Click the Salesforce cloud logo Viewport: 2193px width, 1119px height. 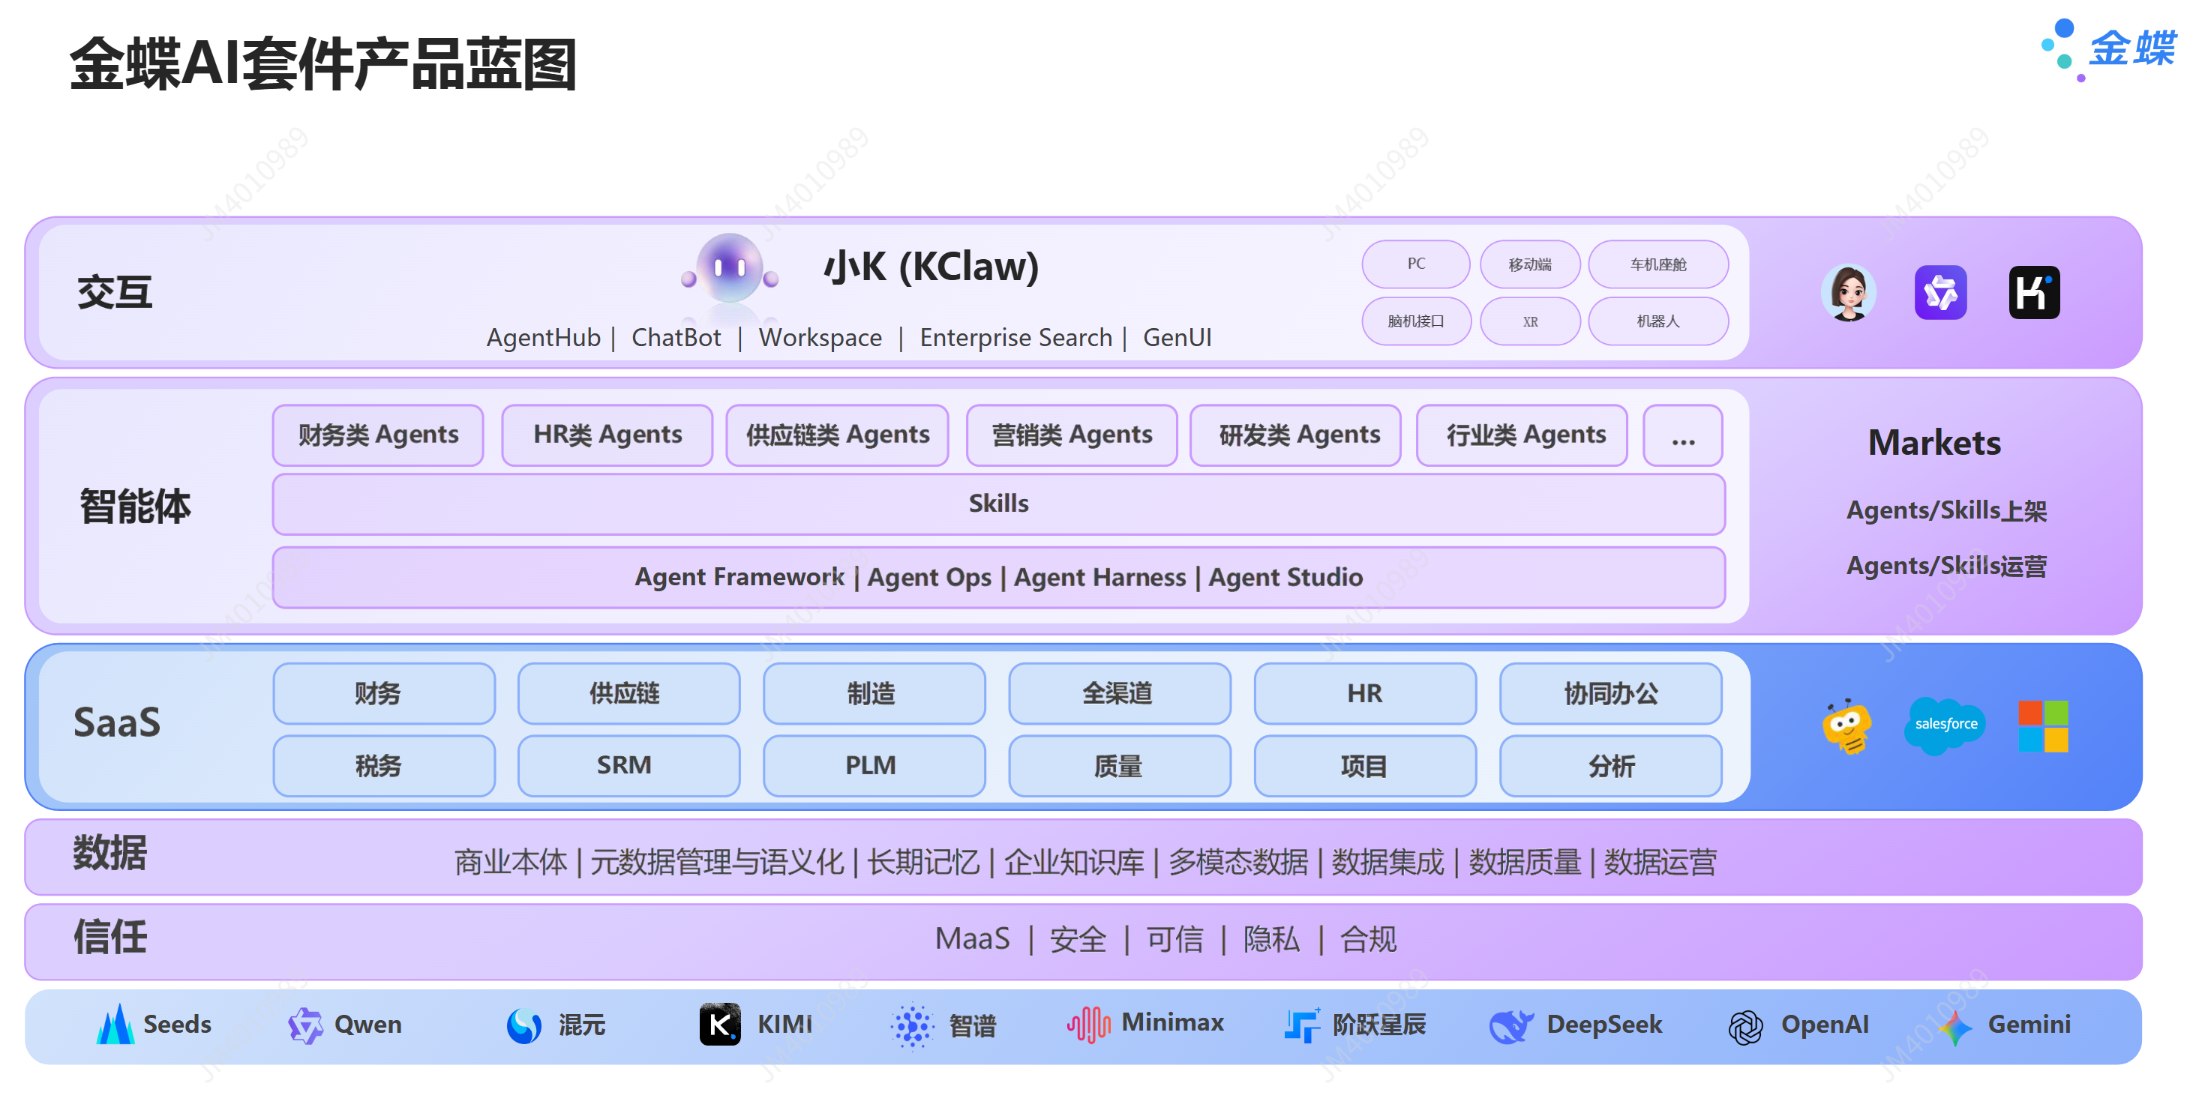(x=1945, y=725)
